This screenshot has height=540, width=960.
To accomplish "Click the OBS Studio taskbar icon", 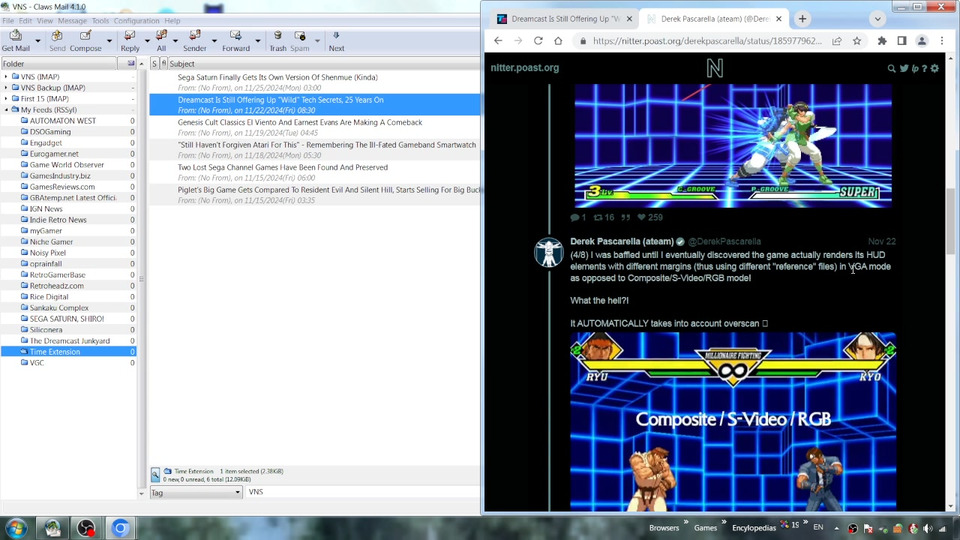I will click(86, 528).
